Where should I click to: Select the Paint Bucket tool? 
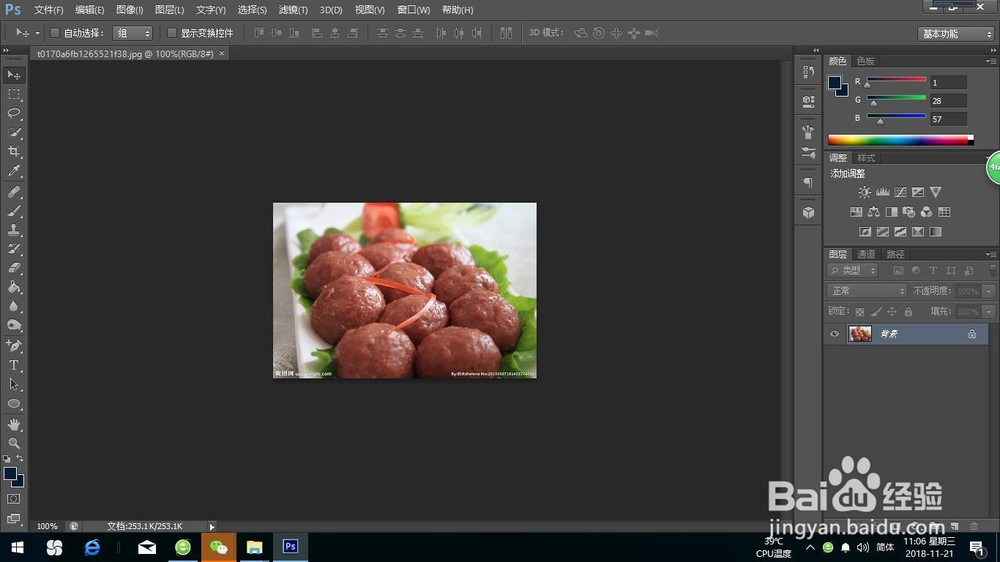13,287
